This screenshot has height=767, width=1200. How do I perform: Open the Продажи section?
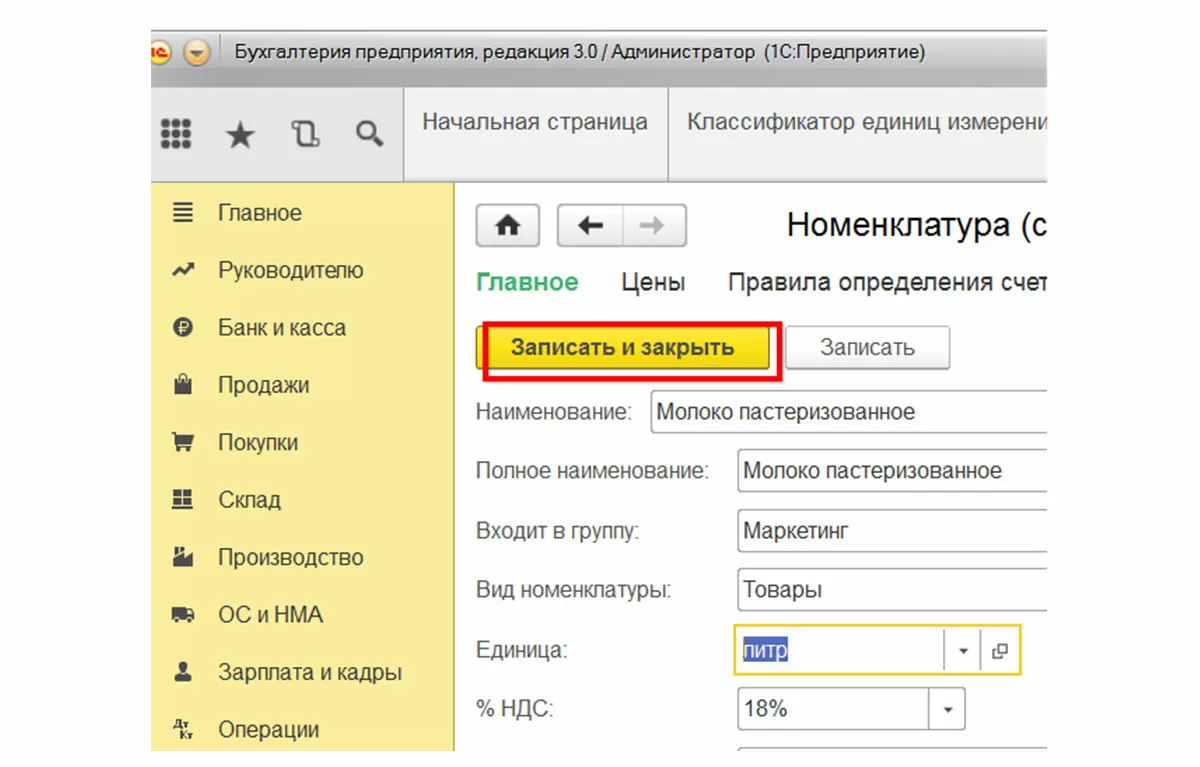(x=264, y=385)
